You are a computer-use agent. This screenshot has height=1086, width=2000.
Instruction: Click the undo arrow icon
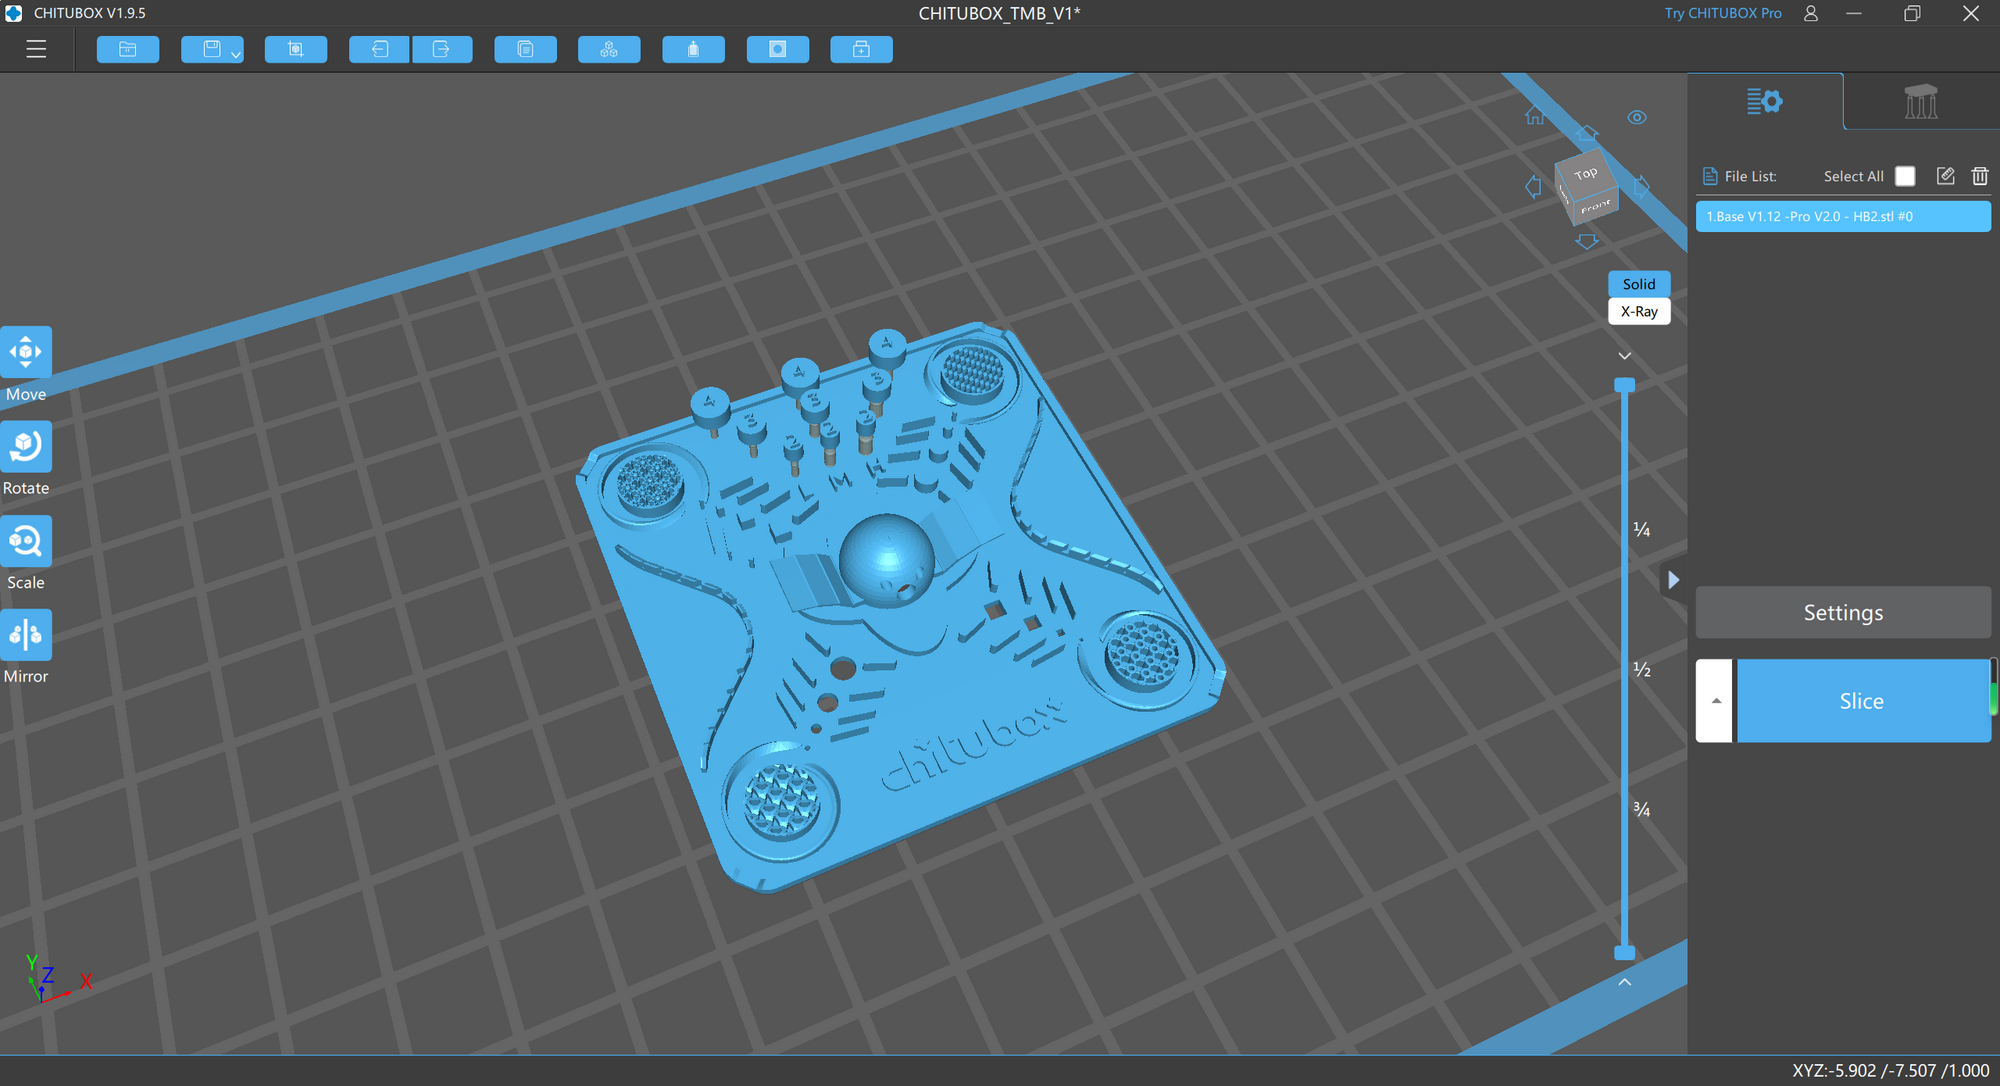379,49
